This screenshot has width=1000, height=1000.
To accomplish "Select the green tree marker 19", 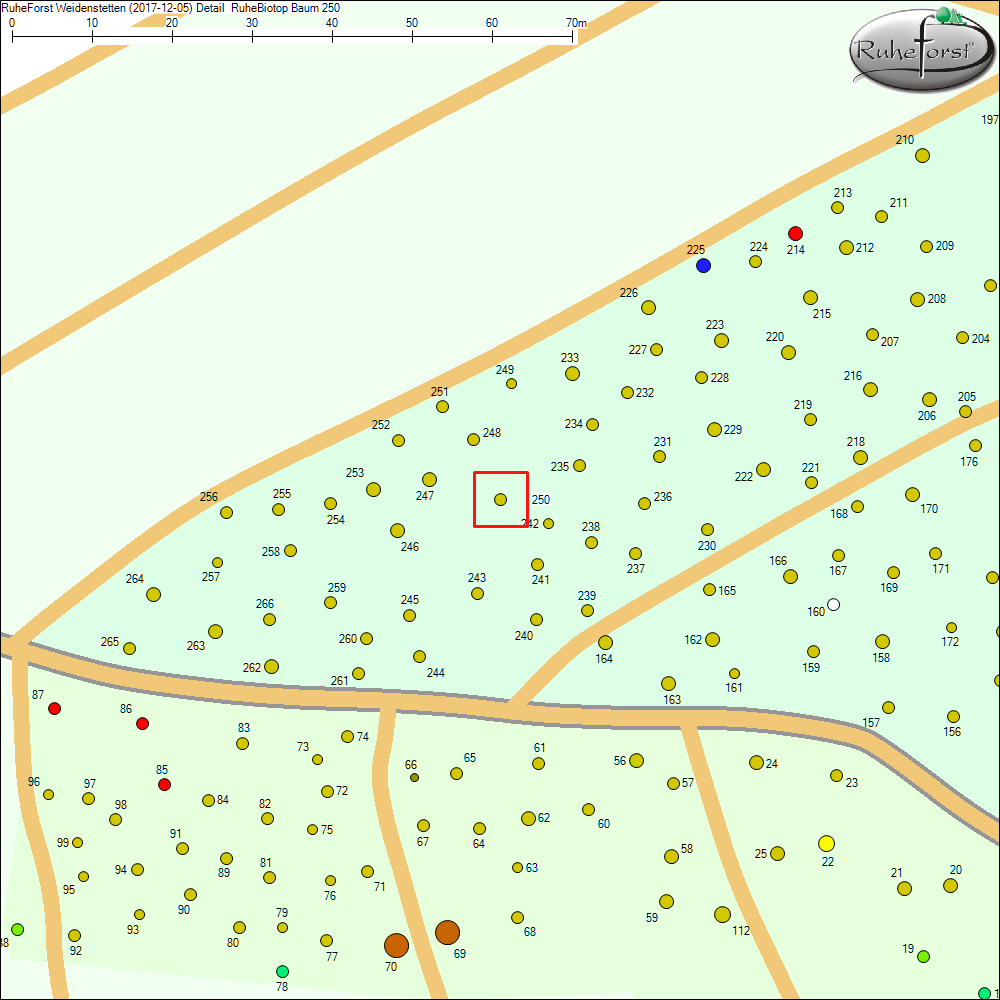I will (x=923, y=957).
